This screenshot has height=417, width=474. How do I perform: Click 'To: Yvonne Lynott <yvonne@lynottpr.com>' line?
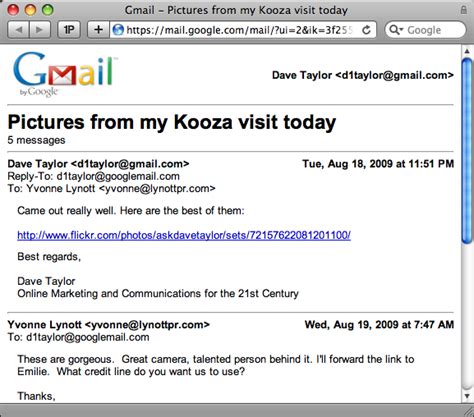pyautogui.click(x=111, y=188)
